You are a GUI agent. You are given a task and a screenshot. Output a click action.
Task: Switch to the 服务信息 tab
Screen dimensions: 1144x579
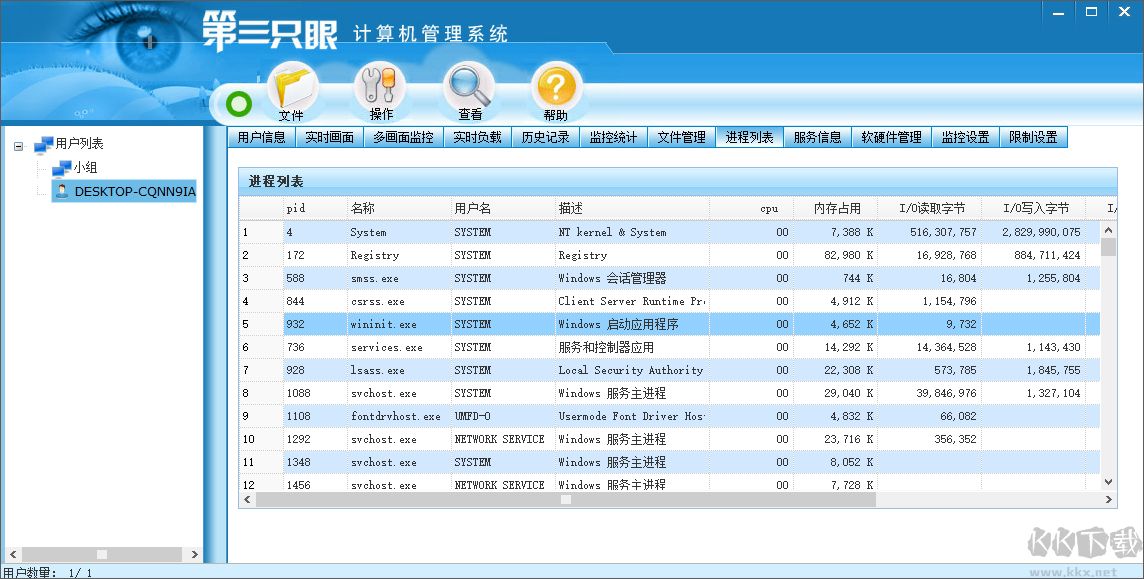pyautogui.click(x=817, y=138)
